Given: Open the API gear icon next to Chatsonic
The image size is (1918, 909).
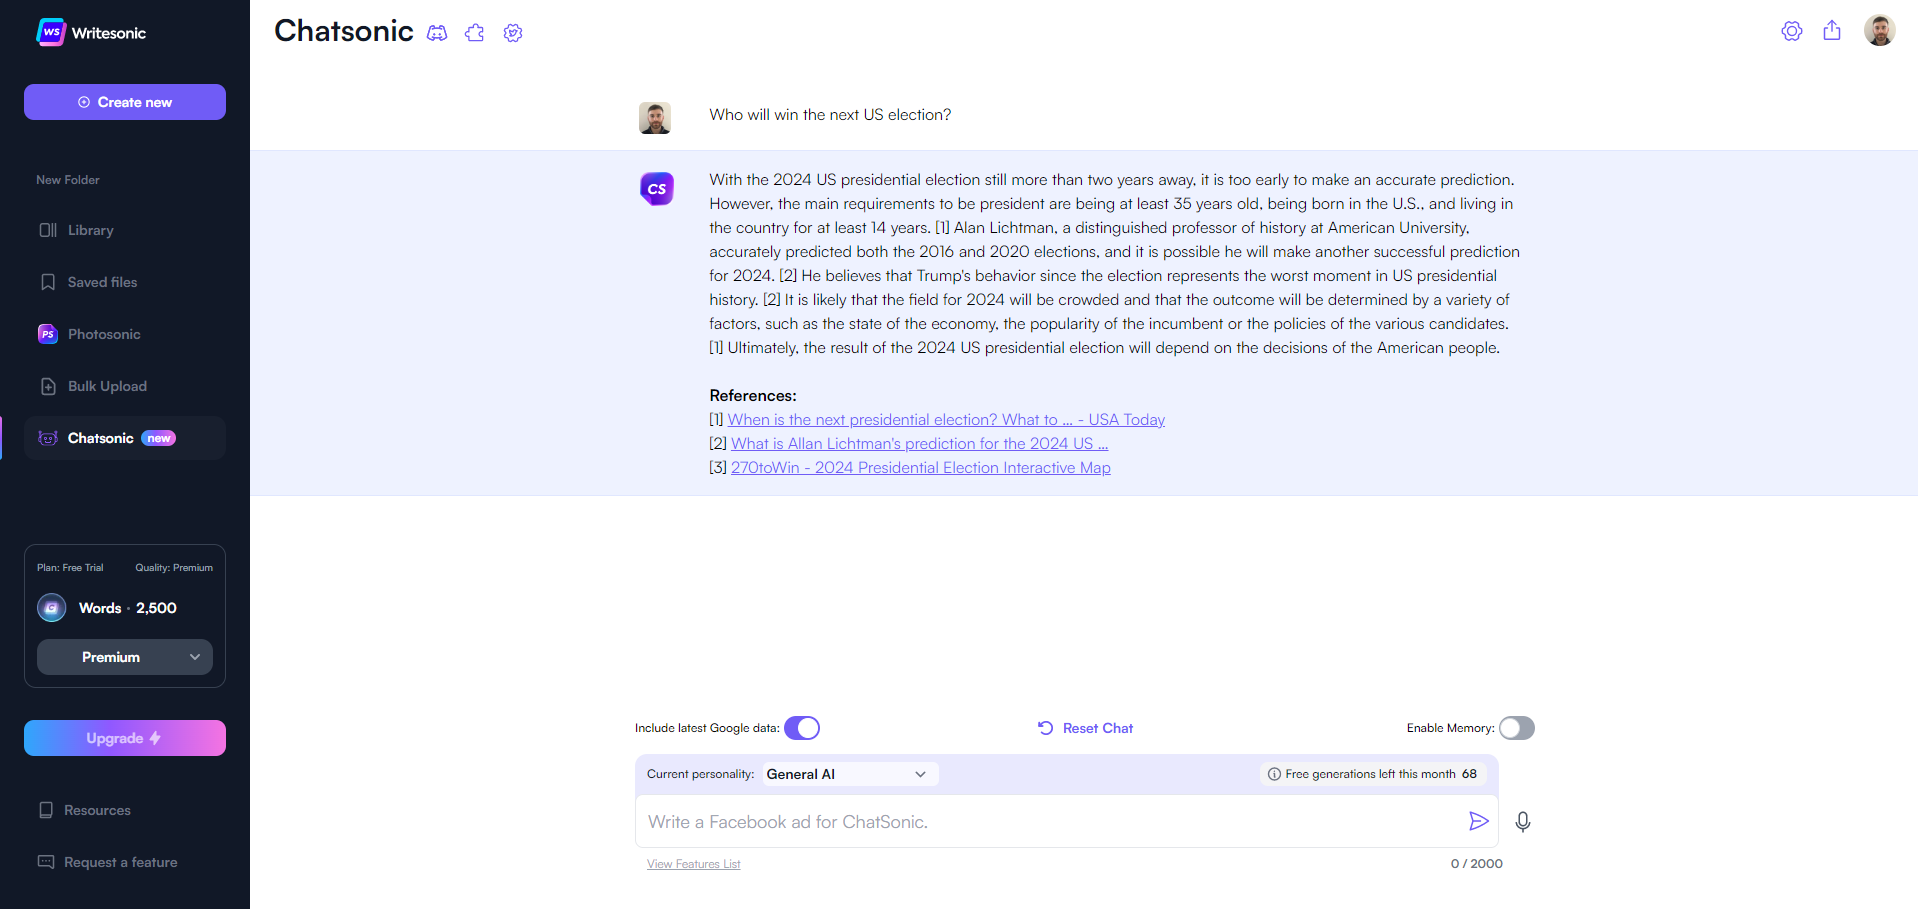Looking at the screenshot, I should pos(513,33).
